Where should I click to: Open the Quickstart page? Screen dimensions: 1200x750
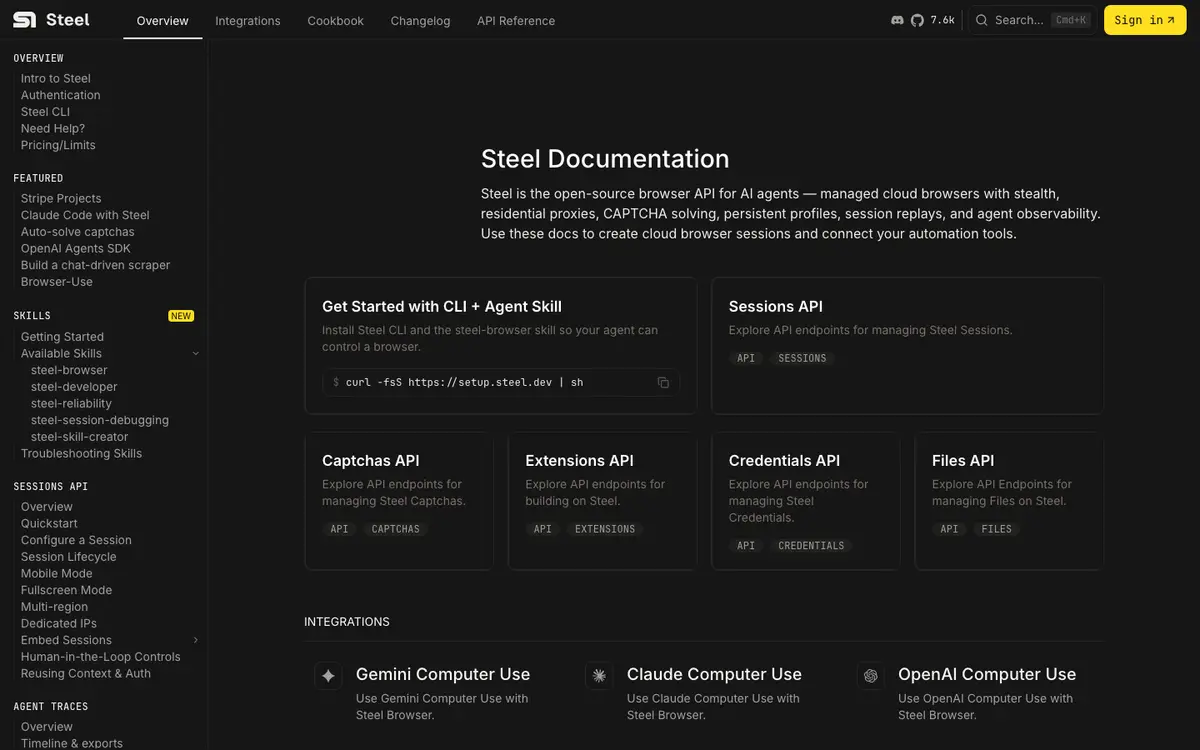pyautogui.click(x=49, y=524)
